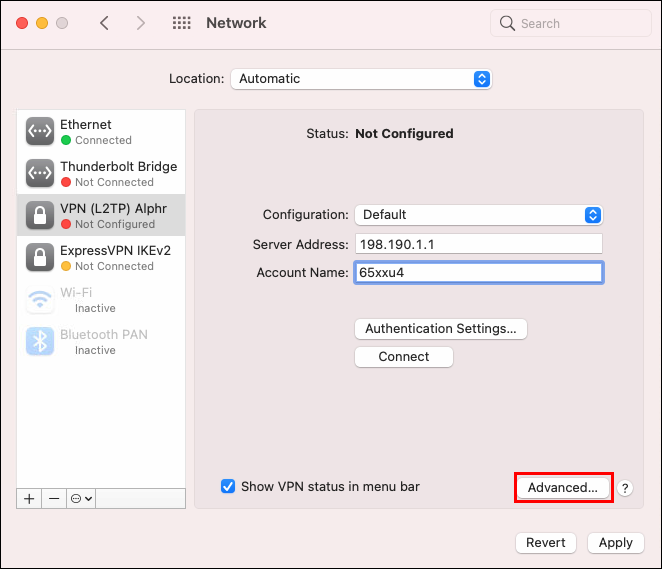Click the Account Name field
The height and width of the screenshot is (569, 662).
coord(479,273)
